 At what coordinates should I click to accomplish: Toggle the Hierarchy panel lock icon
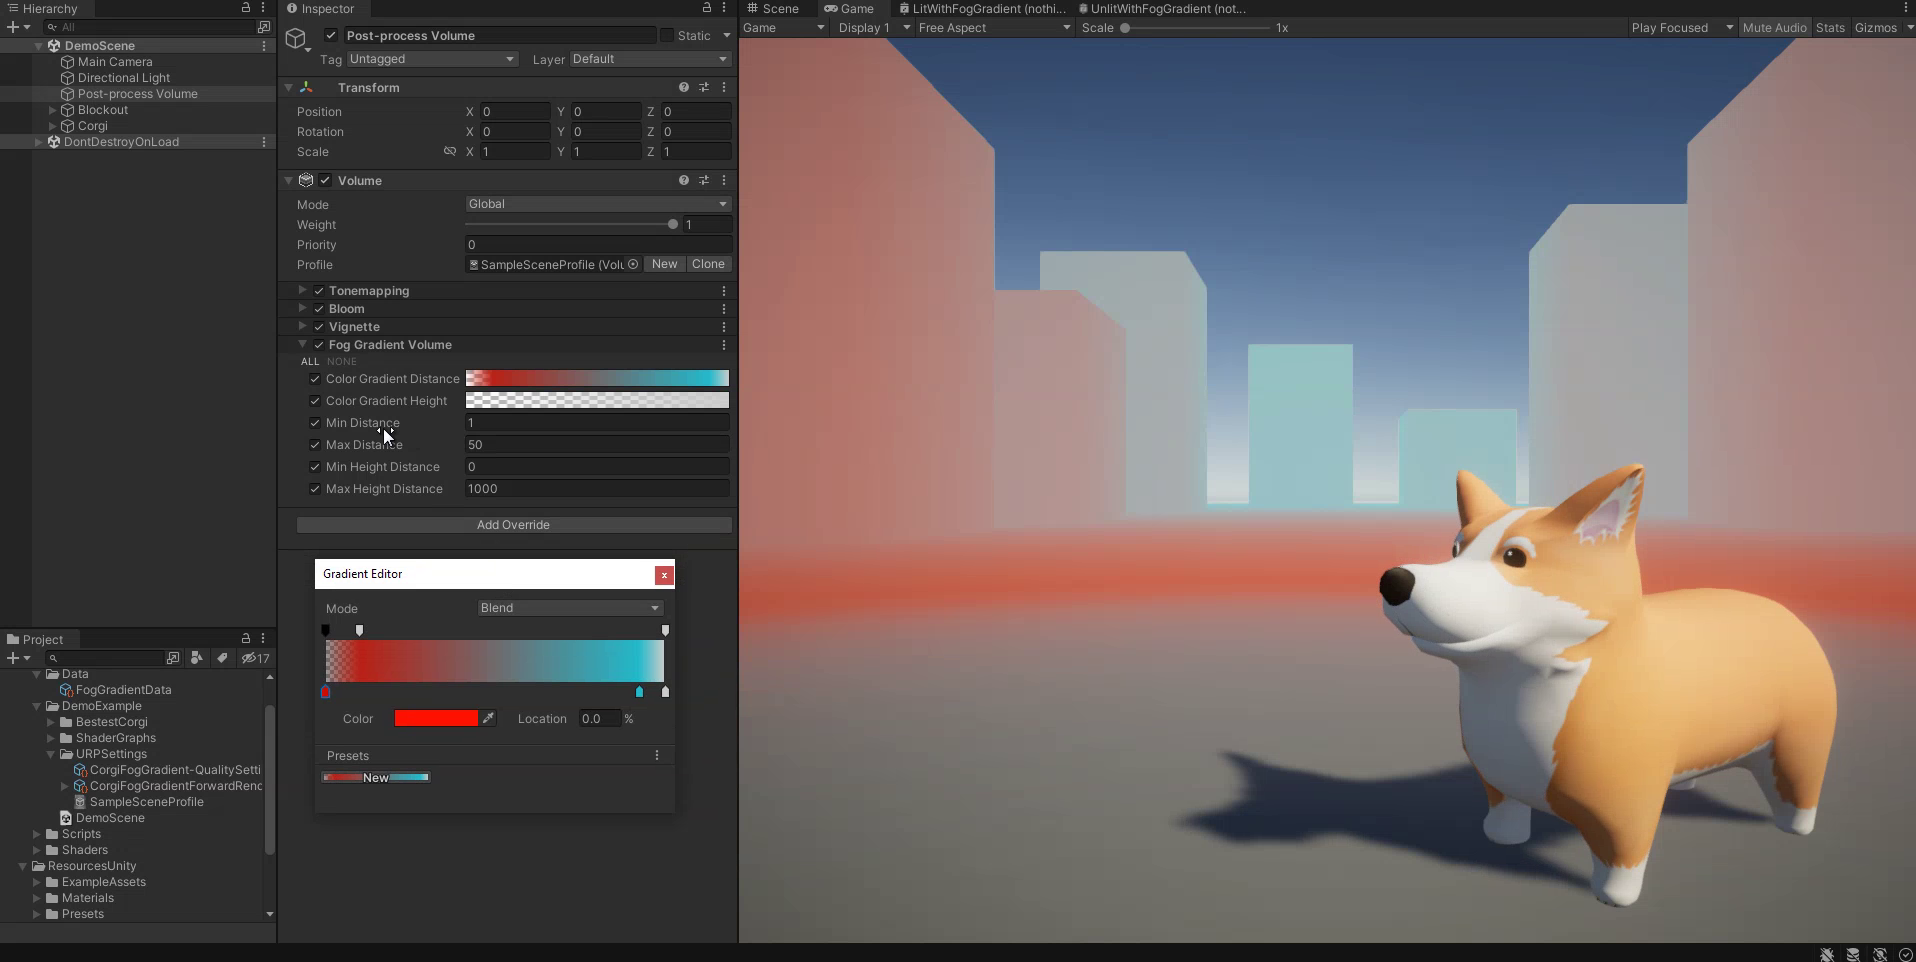click(246, 8)
